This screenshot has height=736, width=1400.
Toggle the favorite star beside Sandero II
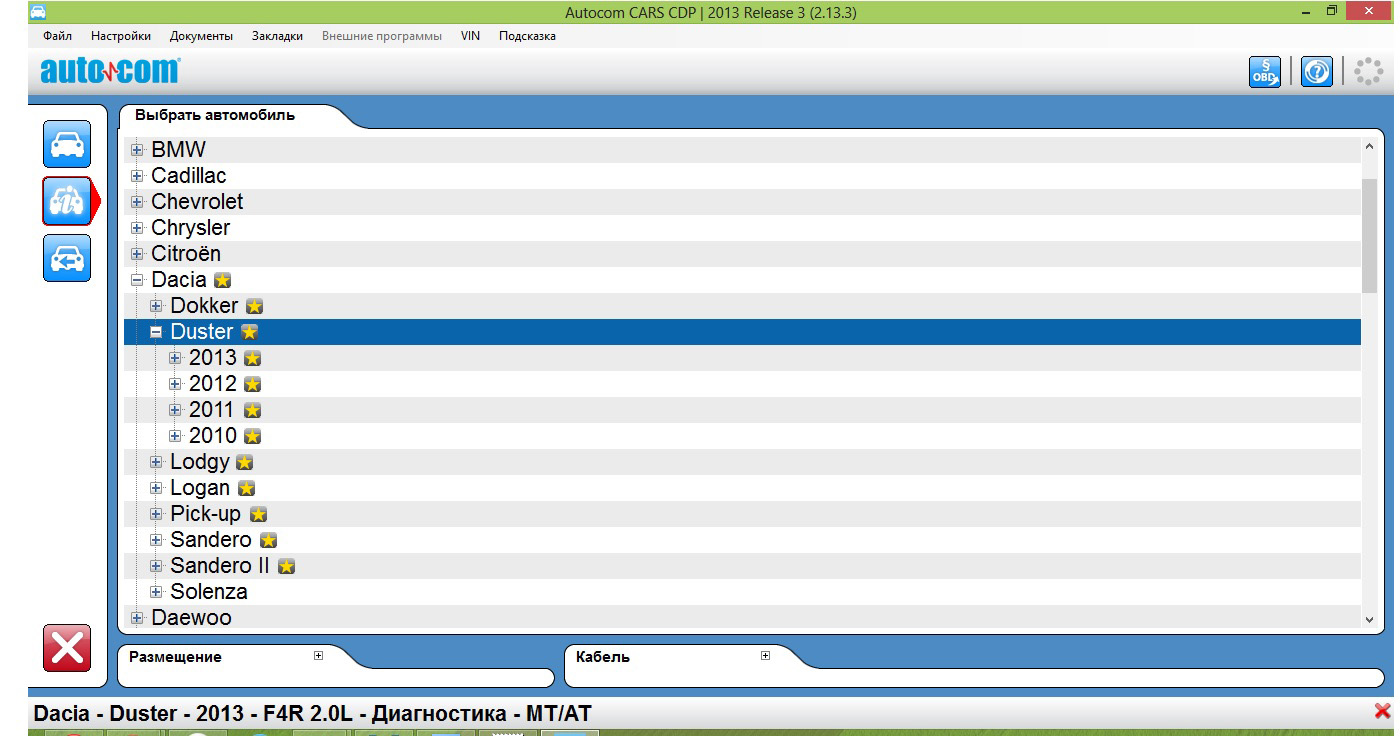click(286, 567)
